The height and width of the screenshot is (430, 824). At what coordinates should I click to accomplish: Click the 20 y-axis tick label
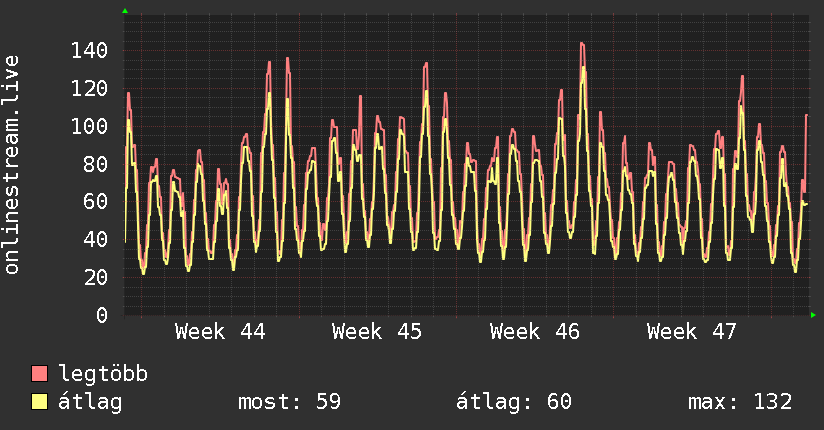96,278
